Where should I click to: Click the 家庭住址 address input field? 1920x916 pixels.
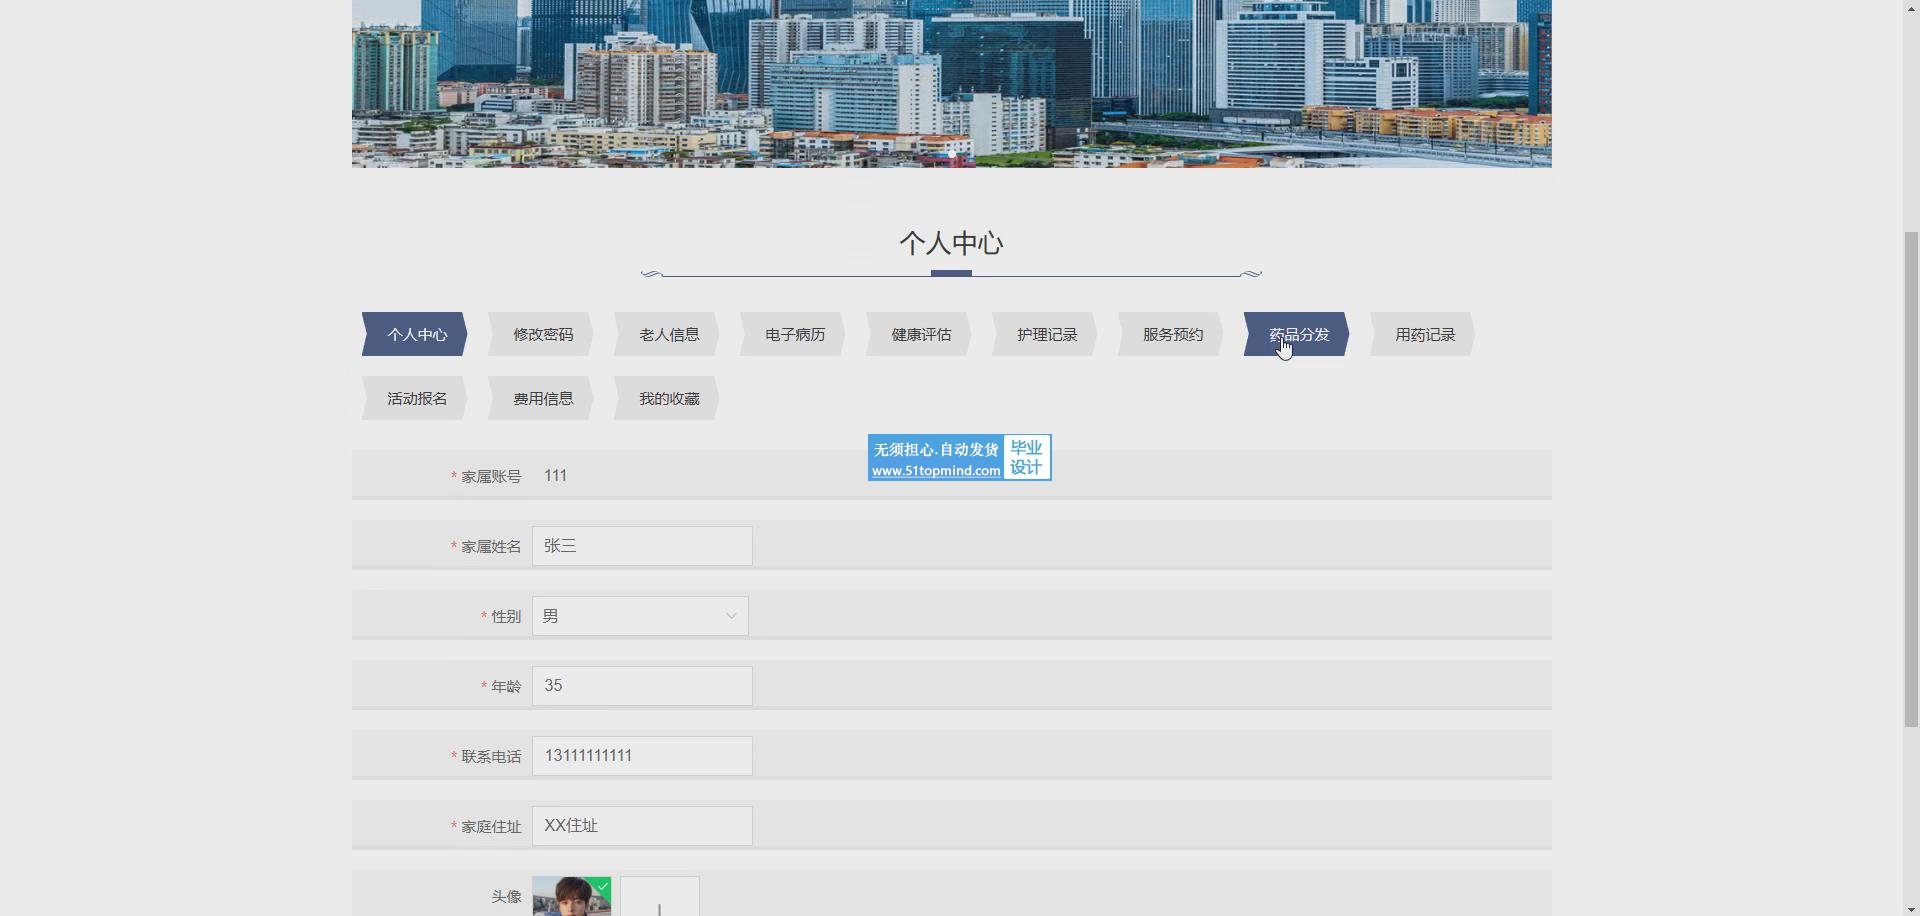click(x=642, y=826)
